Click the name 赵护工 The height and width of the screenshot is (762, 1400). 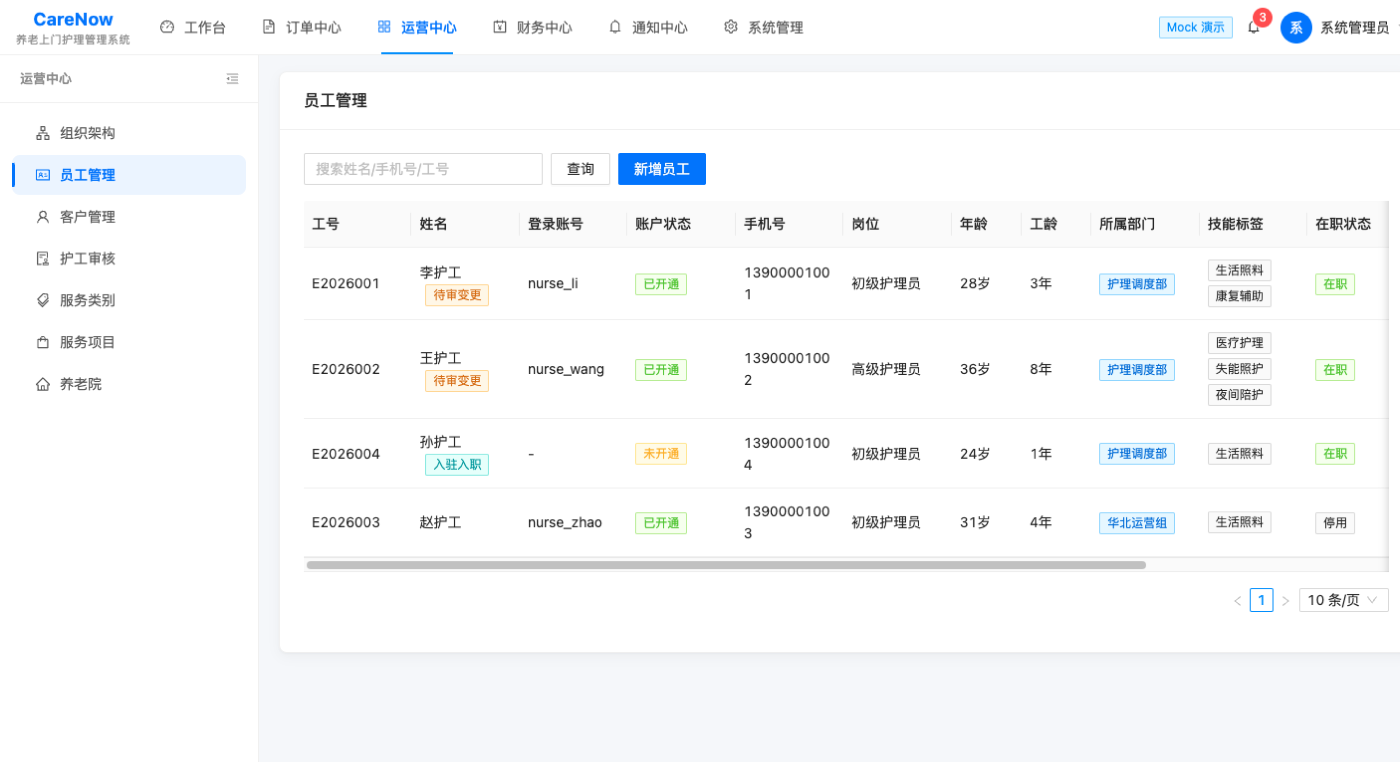pyautogui.click(x=440, y=522)
